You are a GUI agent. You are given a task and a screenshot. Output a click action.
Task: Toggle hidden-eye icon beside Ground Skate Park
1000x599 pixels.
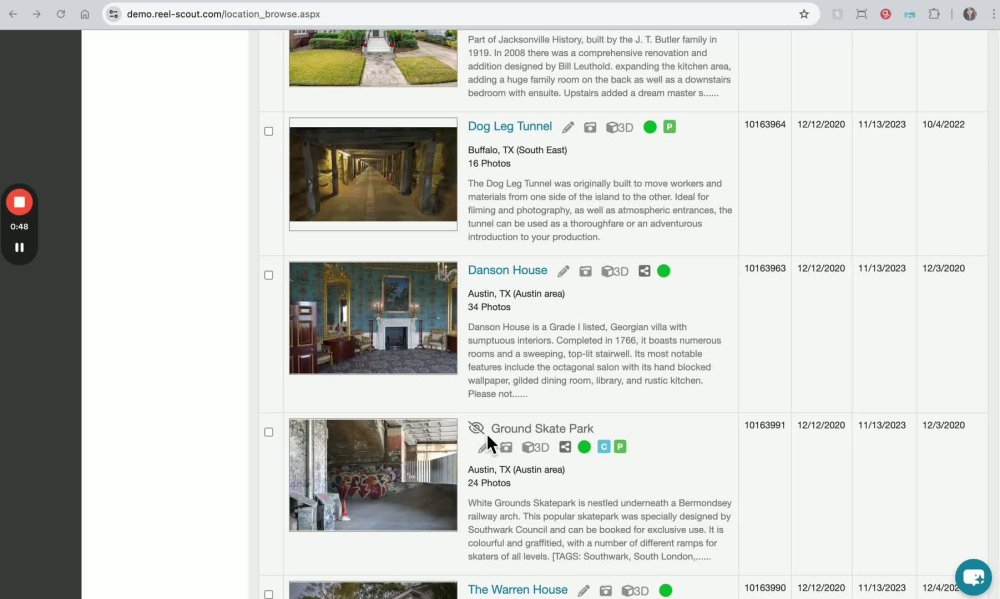click(x=476, y=428)
